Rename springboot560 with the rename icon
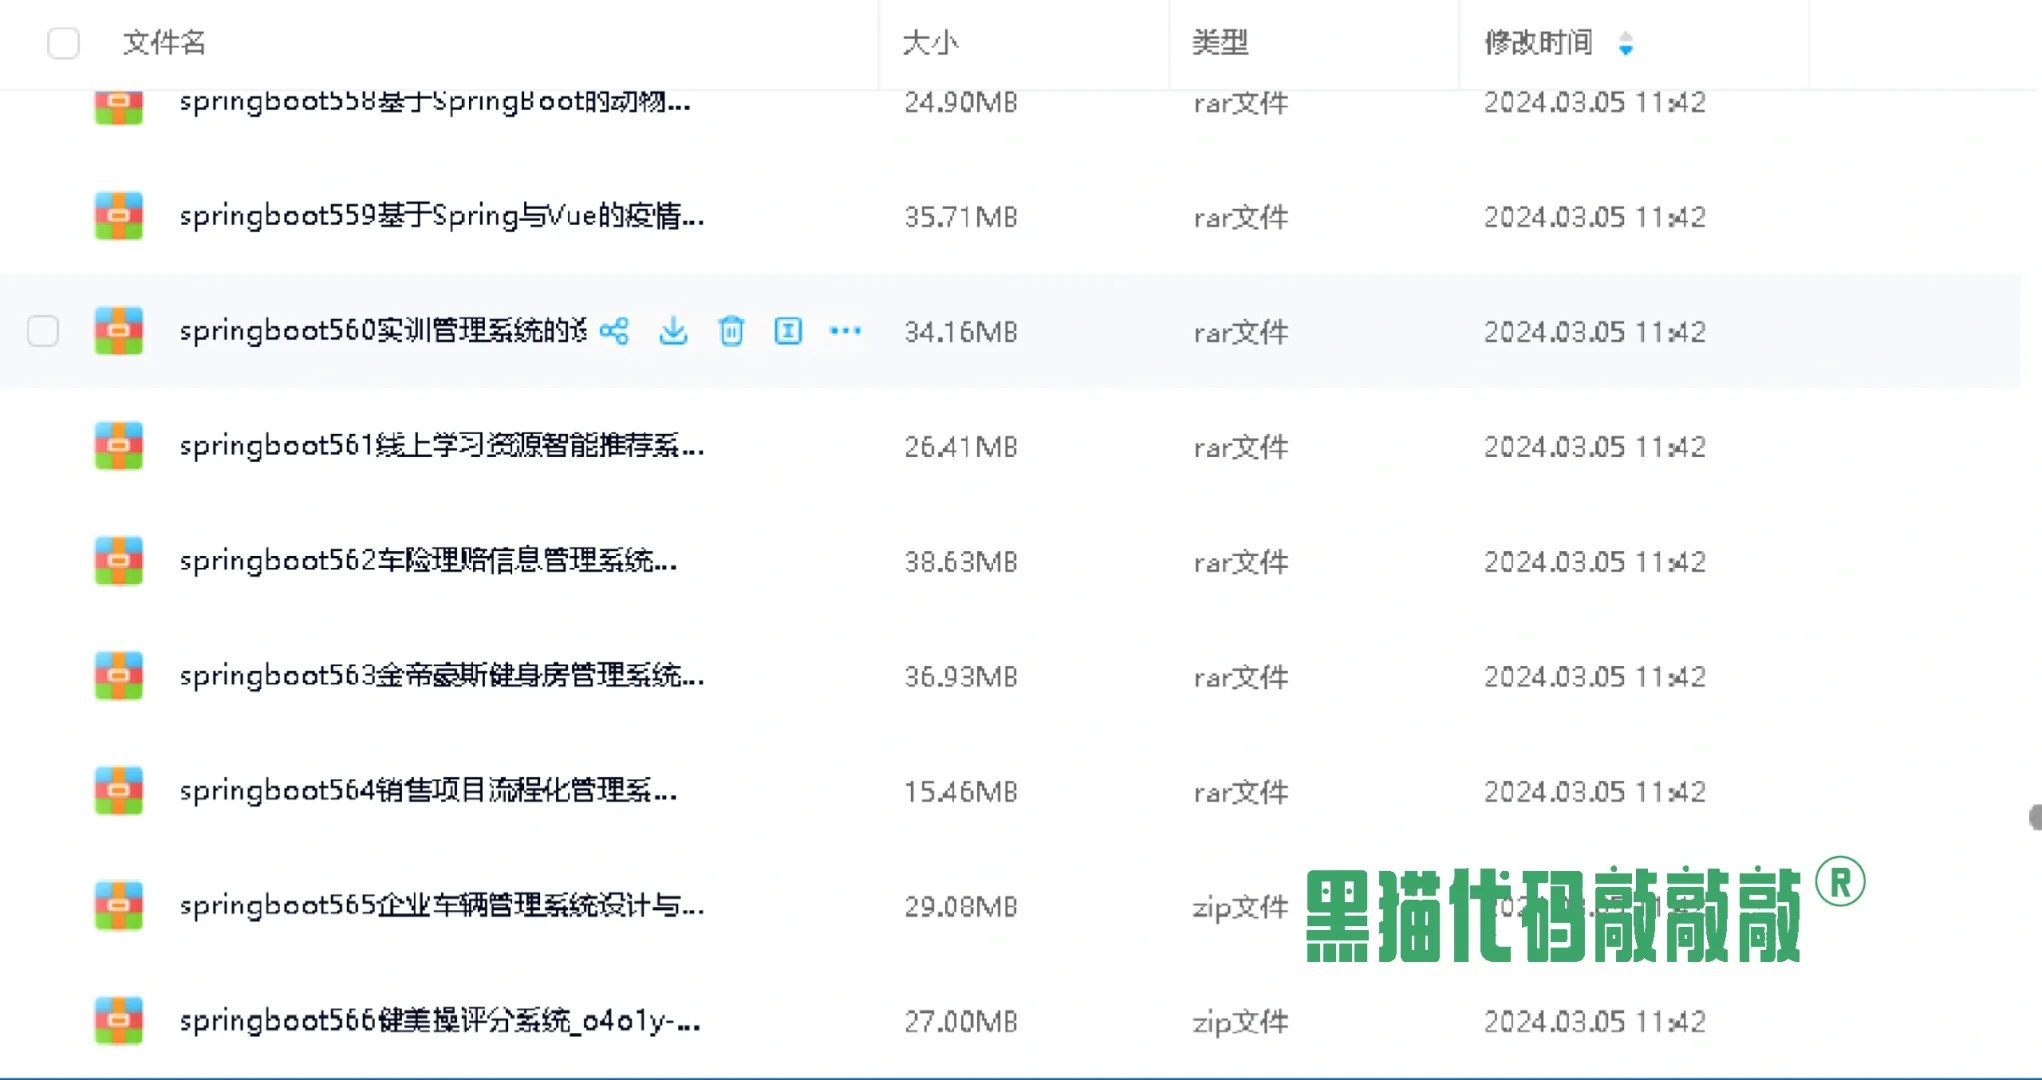 pyautogui.click(x=788, y=330)
